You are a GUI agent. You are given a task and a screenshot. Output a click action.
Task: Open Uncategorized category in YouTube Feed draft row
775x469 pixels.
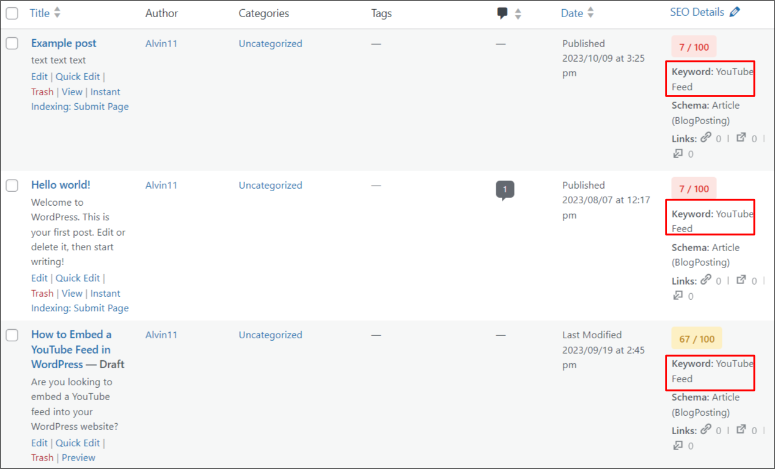coord(270,335)
